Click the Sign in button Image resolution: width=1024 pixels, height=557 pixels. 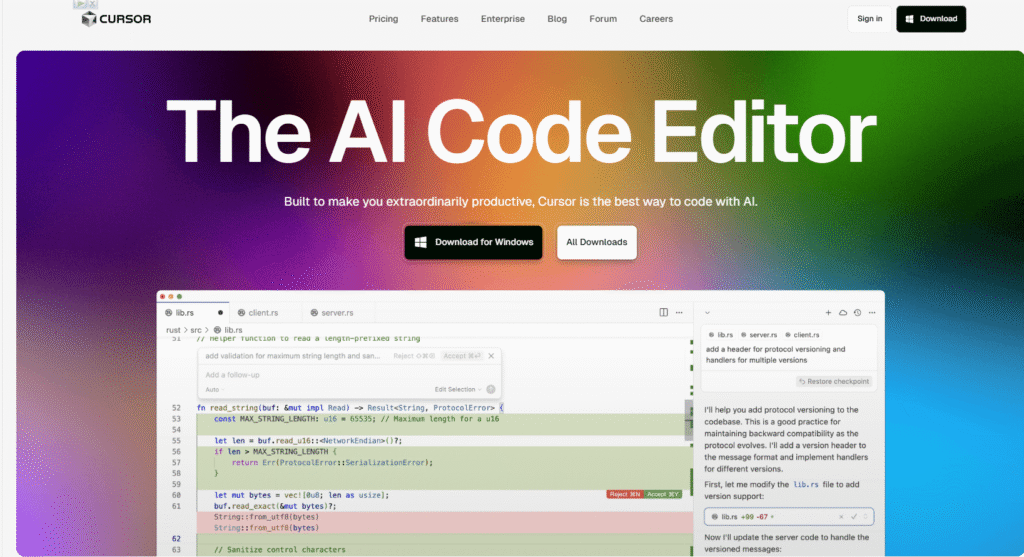tap(869, 19)
